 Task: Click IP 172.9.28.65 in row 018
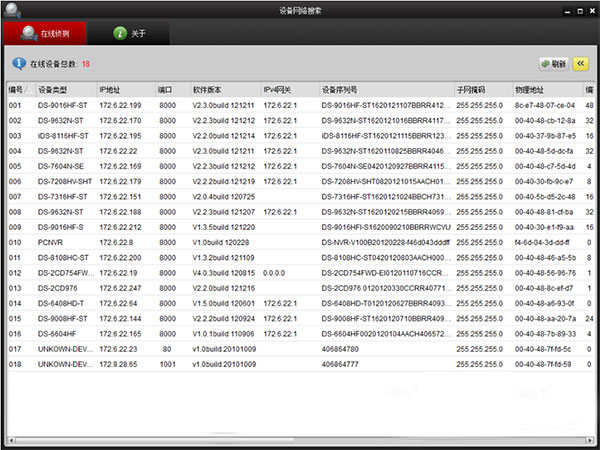118,364
